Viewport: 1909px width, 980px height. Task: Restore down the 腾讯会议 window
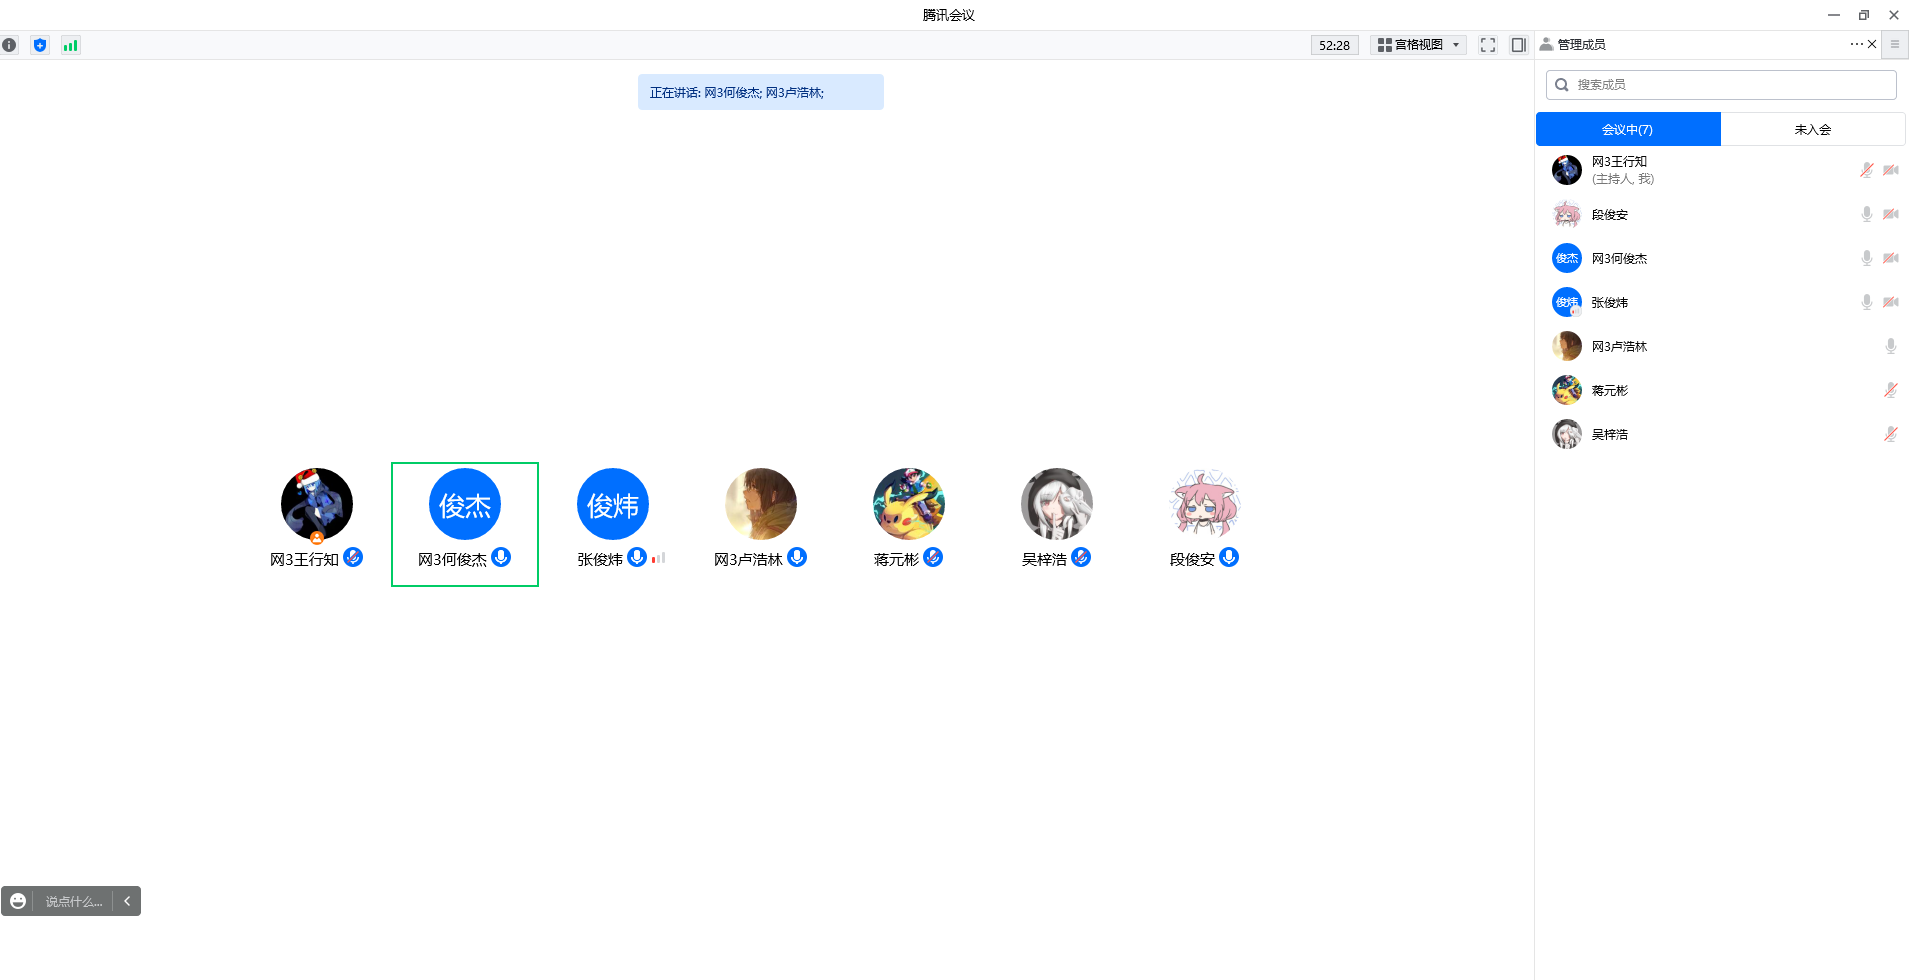(1864, 15)
